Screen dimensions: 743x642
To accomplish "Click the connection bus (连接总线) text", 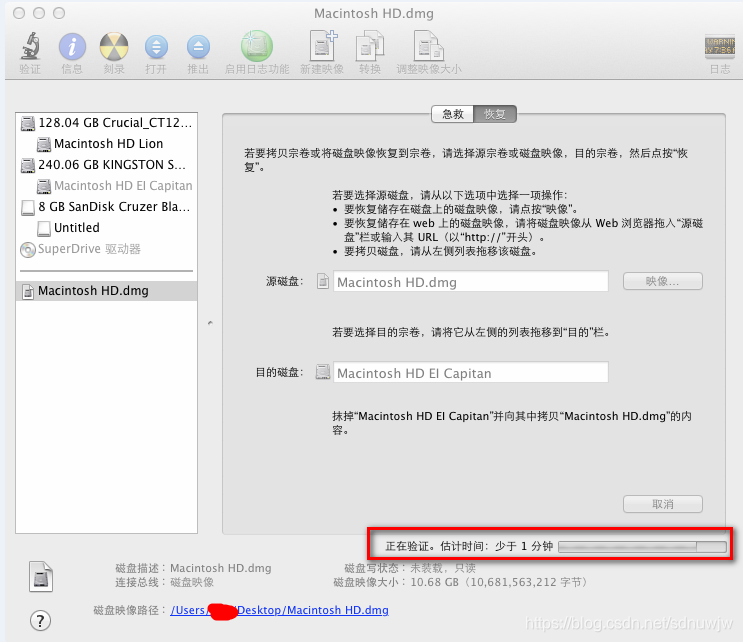I will click(164, 582).
